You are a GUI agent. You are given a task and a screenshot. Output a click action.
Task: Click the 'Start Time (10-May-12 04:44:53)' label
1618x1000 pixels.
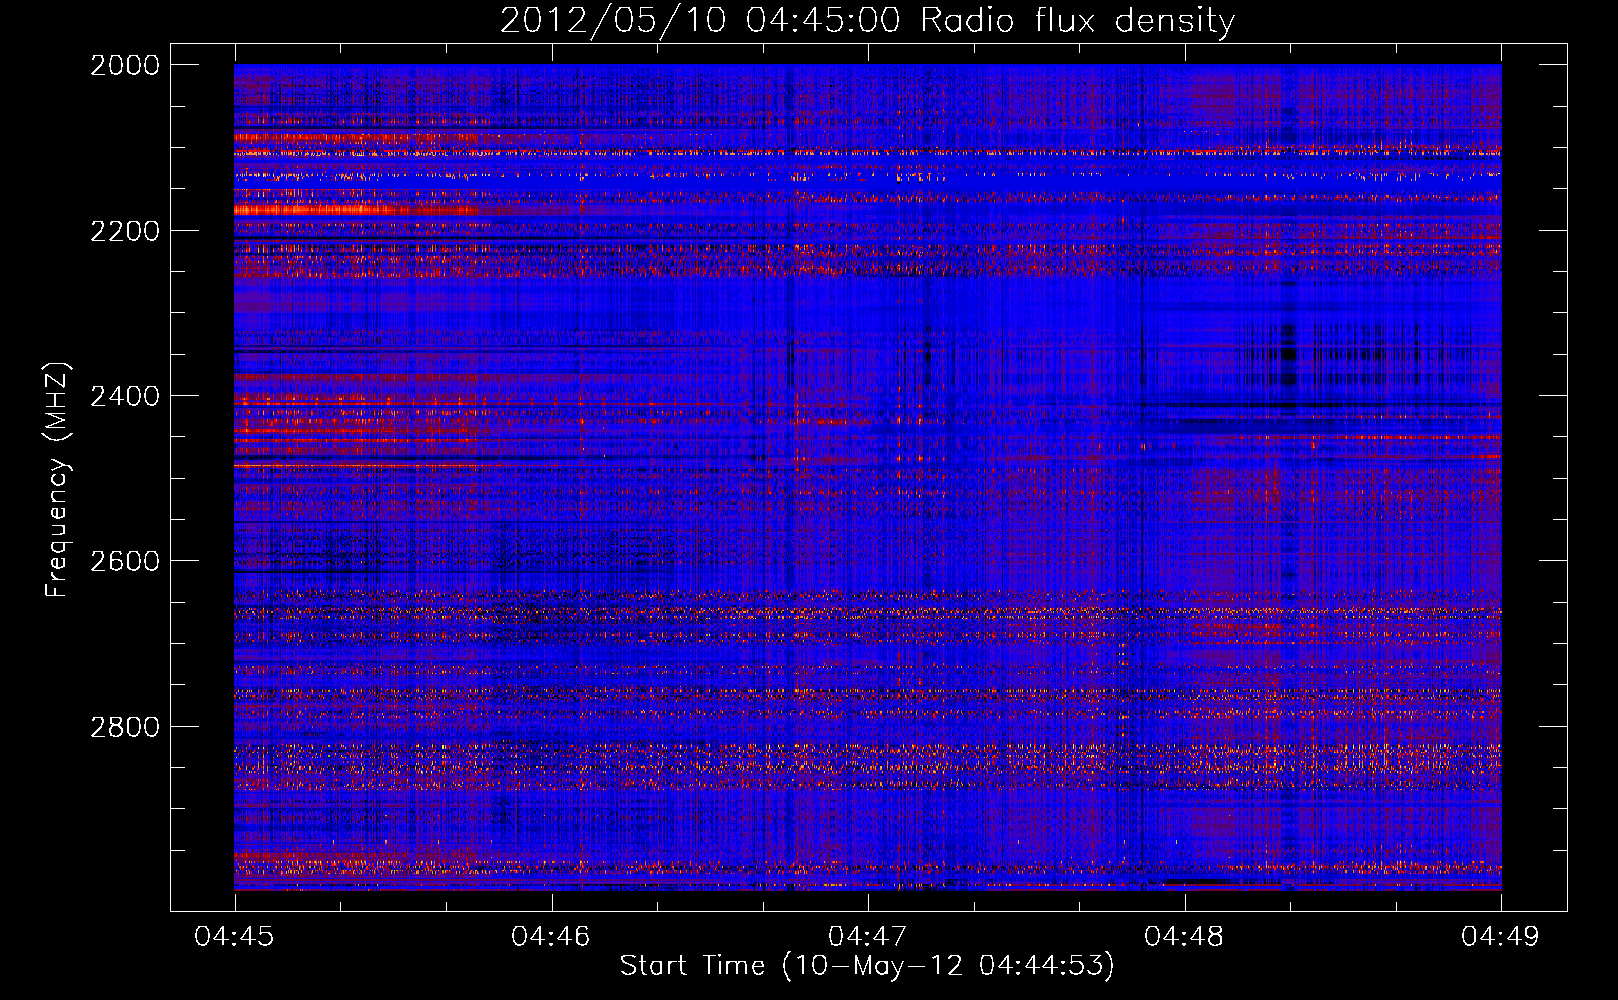click(x=867, y=966)
